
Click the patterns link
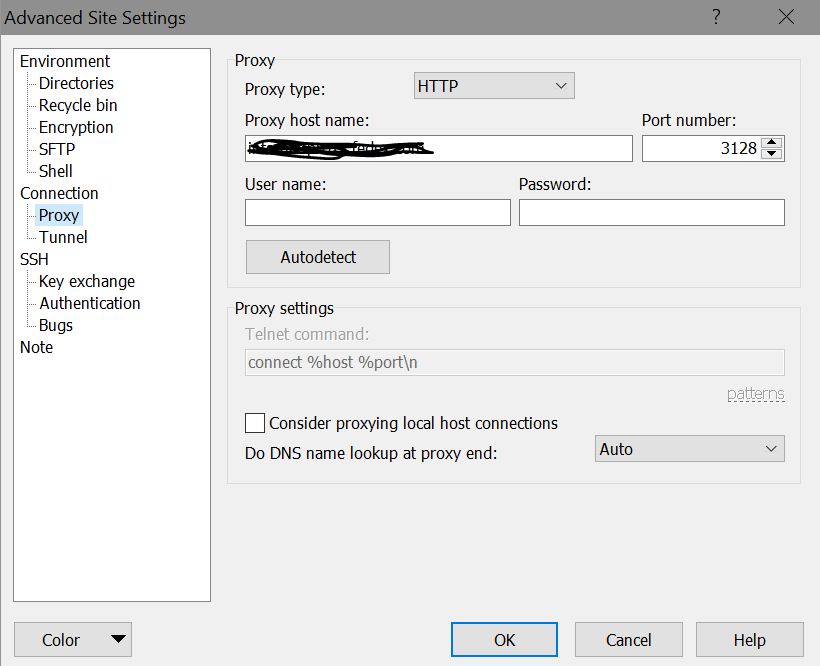756,393
